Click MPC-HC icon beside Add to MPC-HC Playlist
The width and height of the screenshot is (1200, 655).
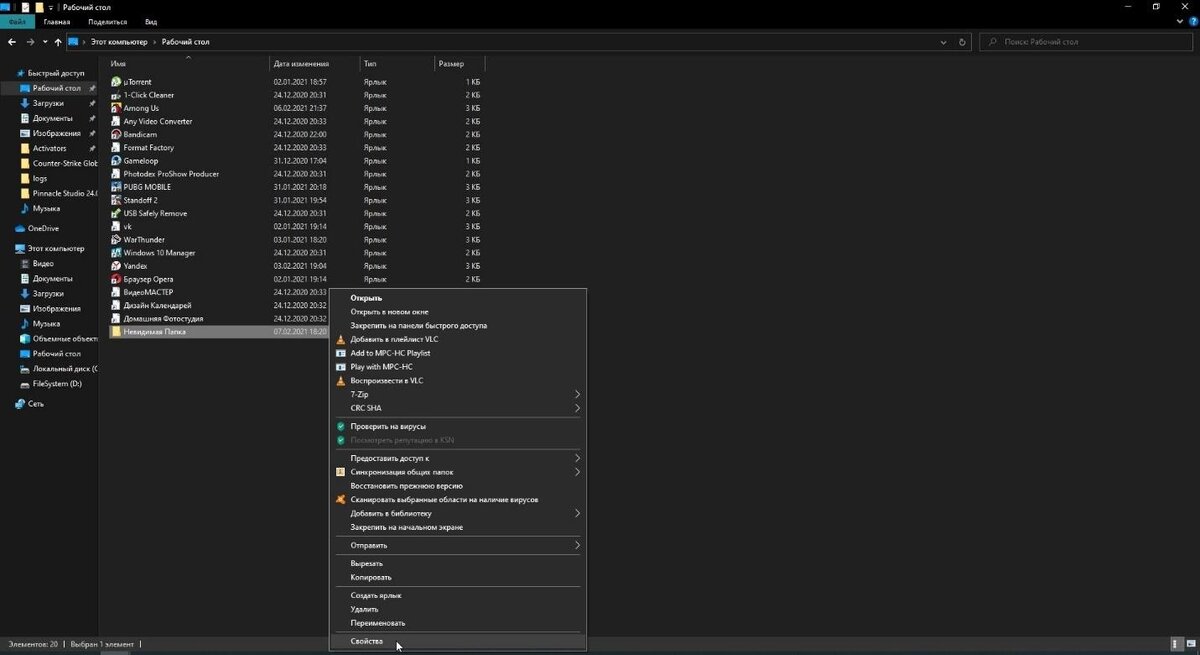pos(340,353)
